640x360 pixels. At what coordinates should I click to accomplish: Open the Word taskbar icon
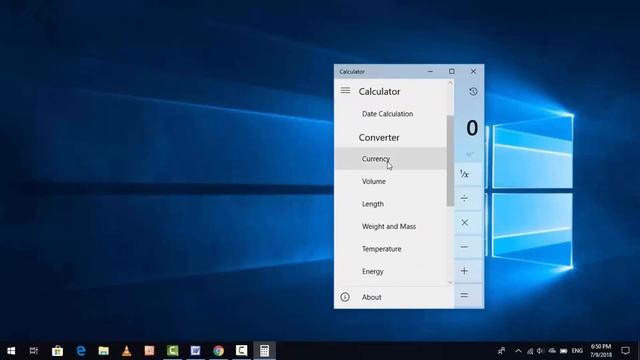pos(196,351)
